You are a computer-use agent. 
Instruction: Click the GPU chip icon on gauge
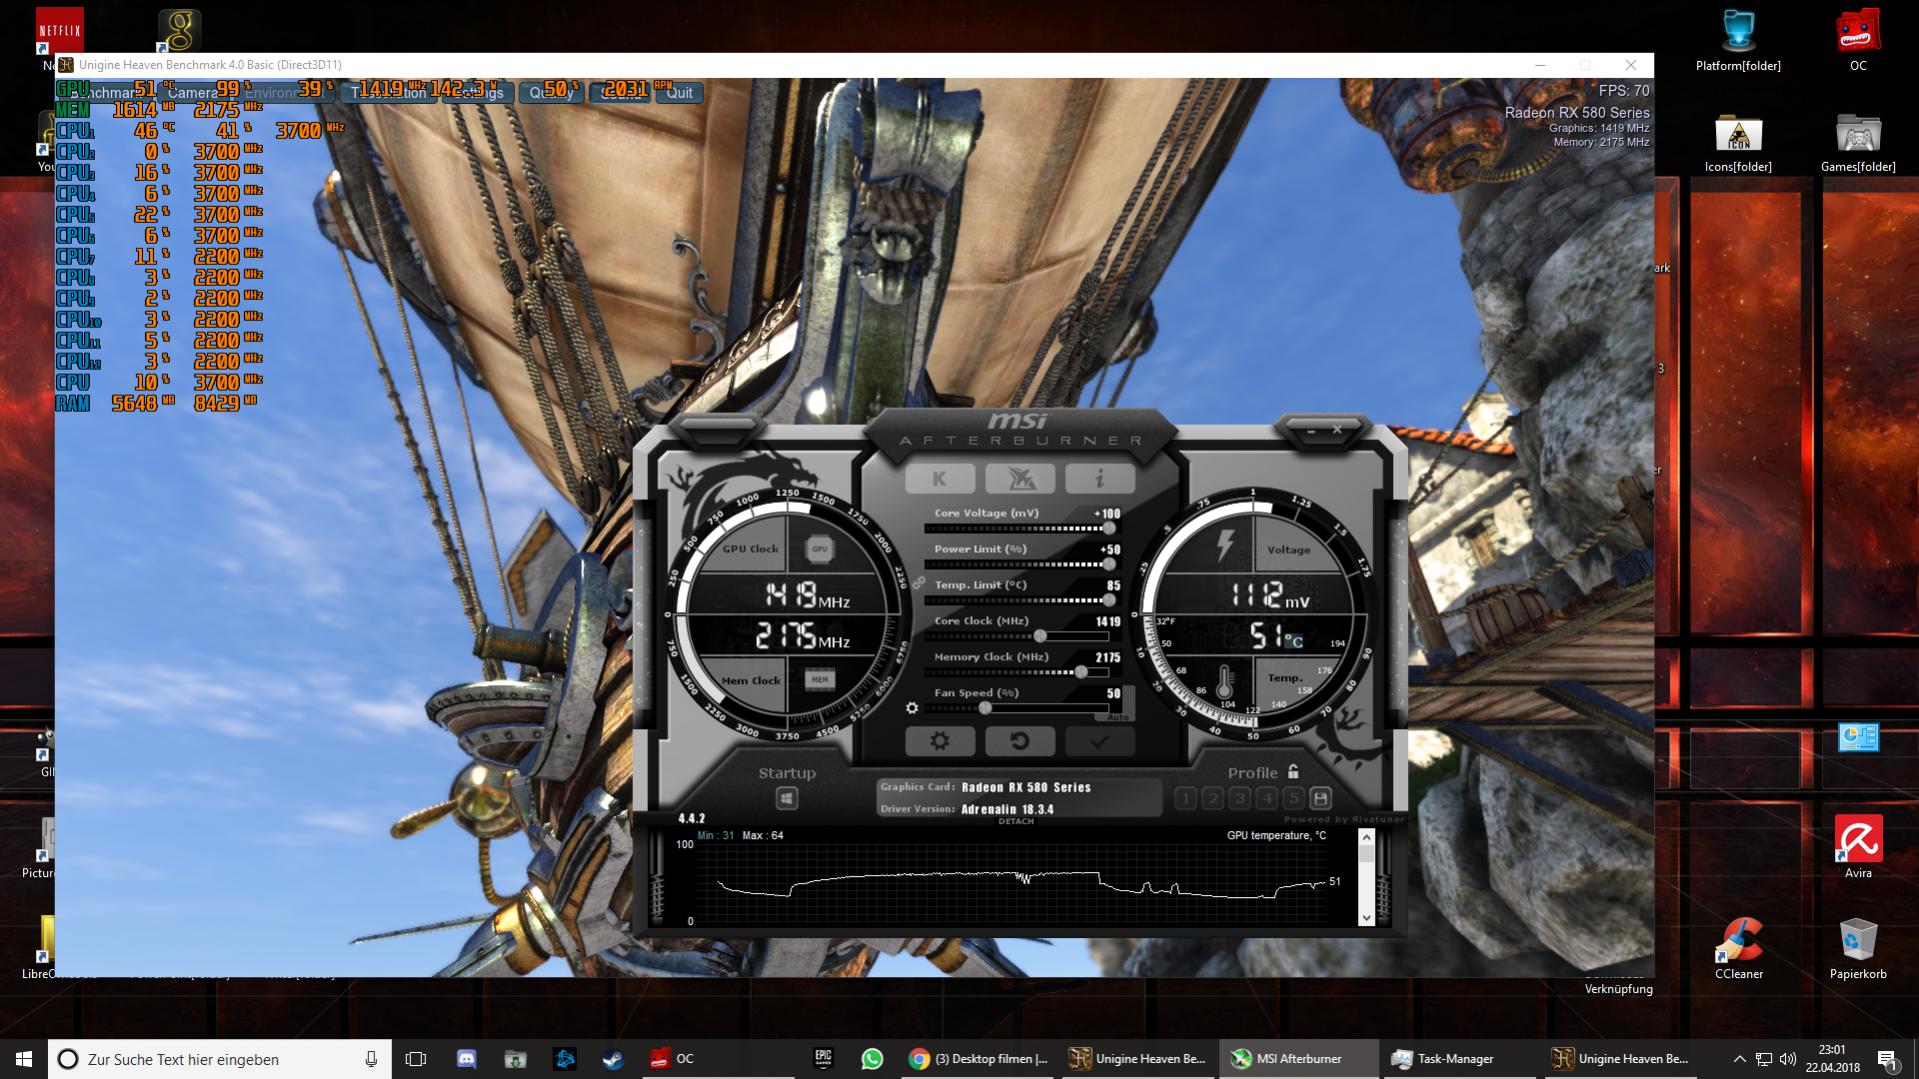click(819, 549)
